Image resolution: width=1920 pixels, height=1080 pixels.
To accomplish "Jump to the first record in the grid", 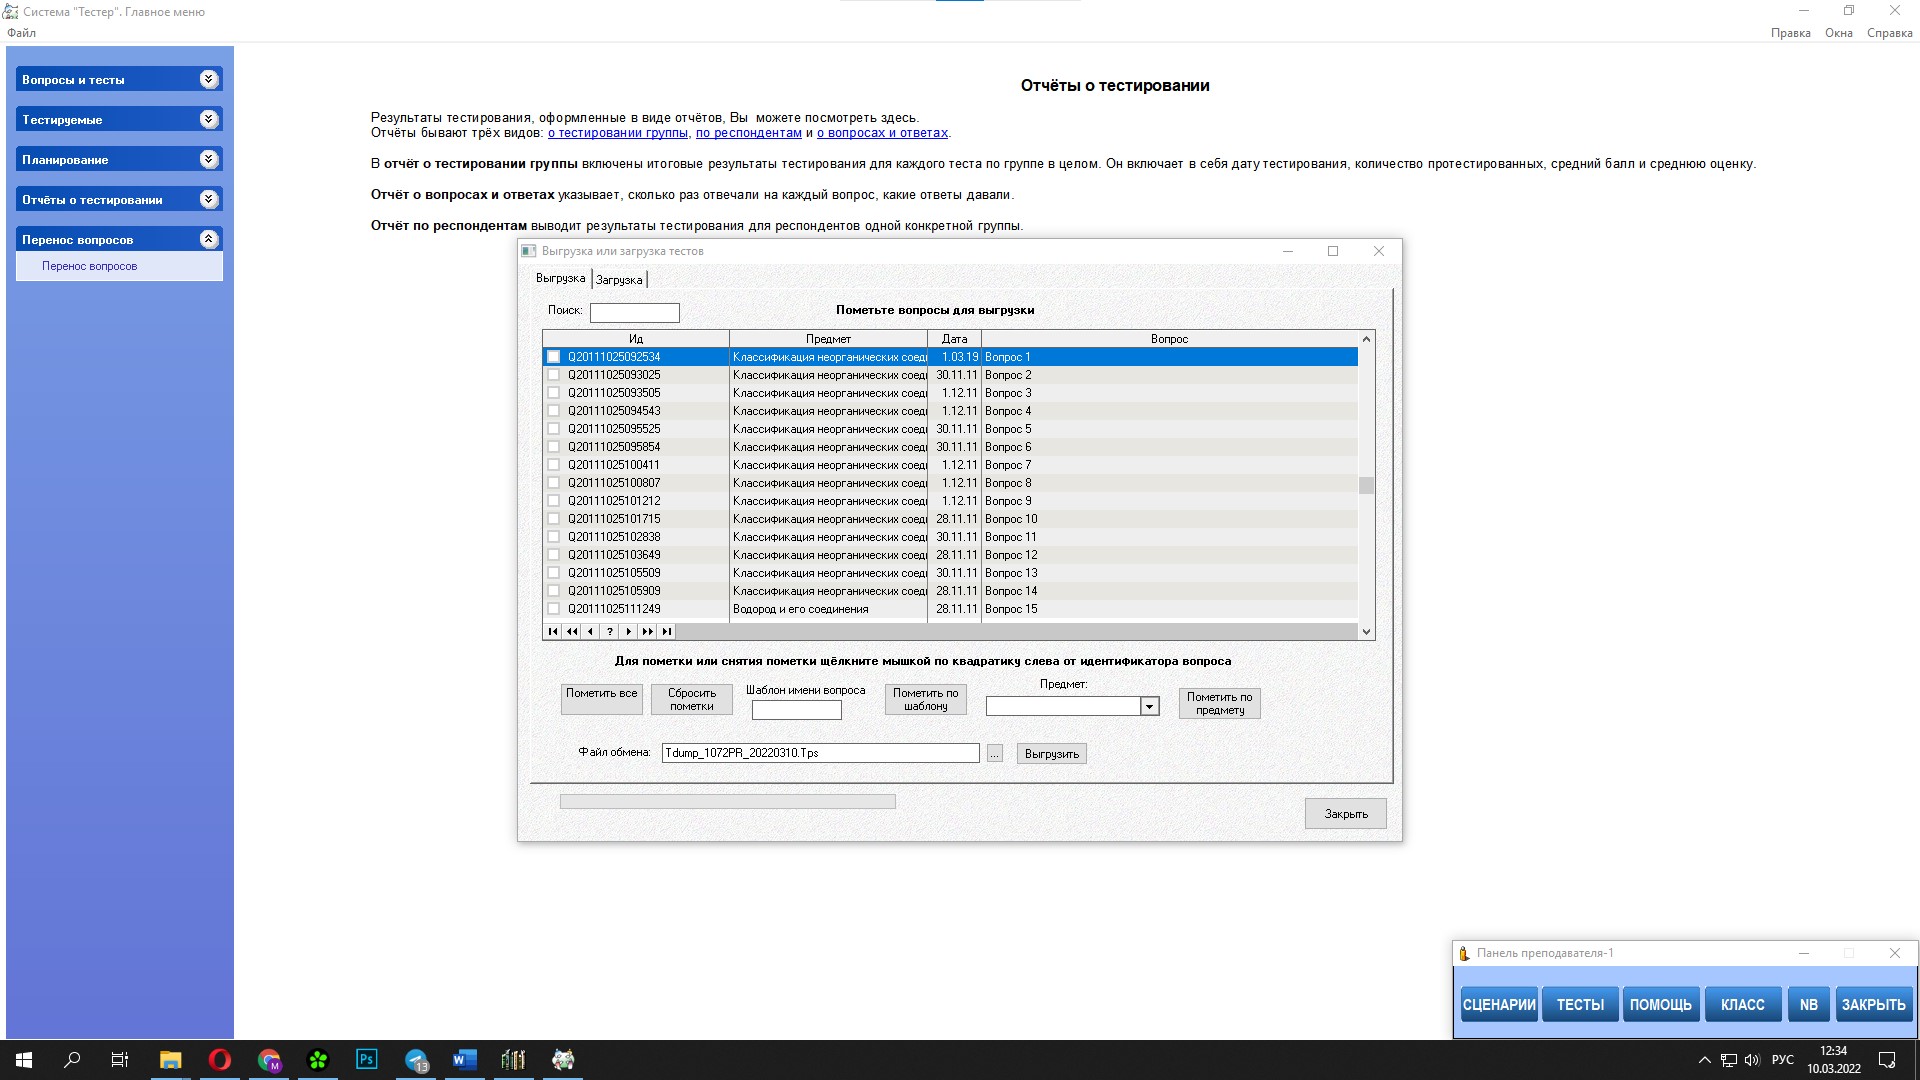I will coord(553,632).
